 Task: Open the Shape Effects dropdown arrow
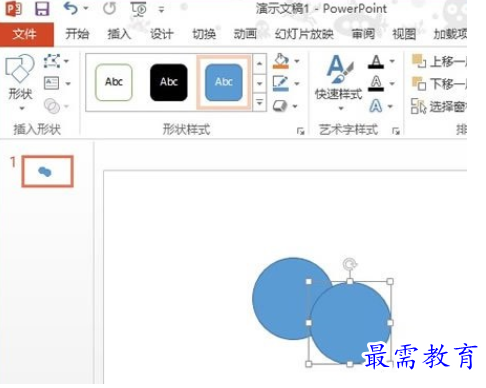tap(295, 106)
